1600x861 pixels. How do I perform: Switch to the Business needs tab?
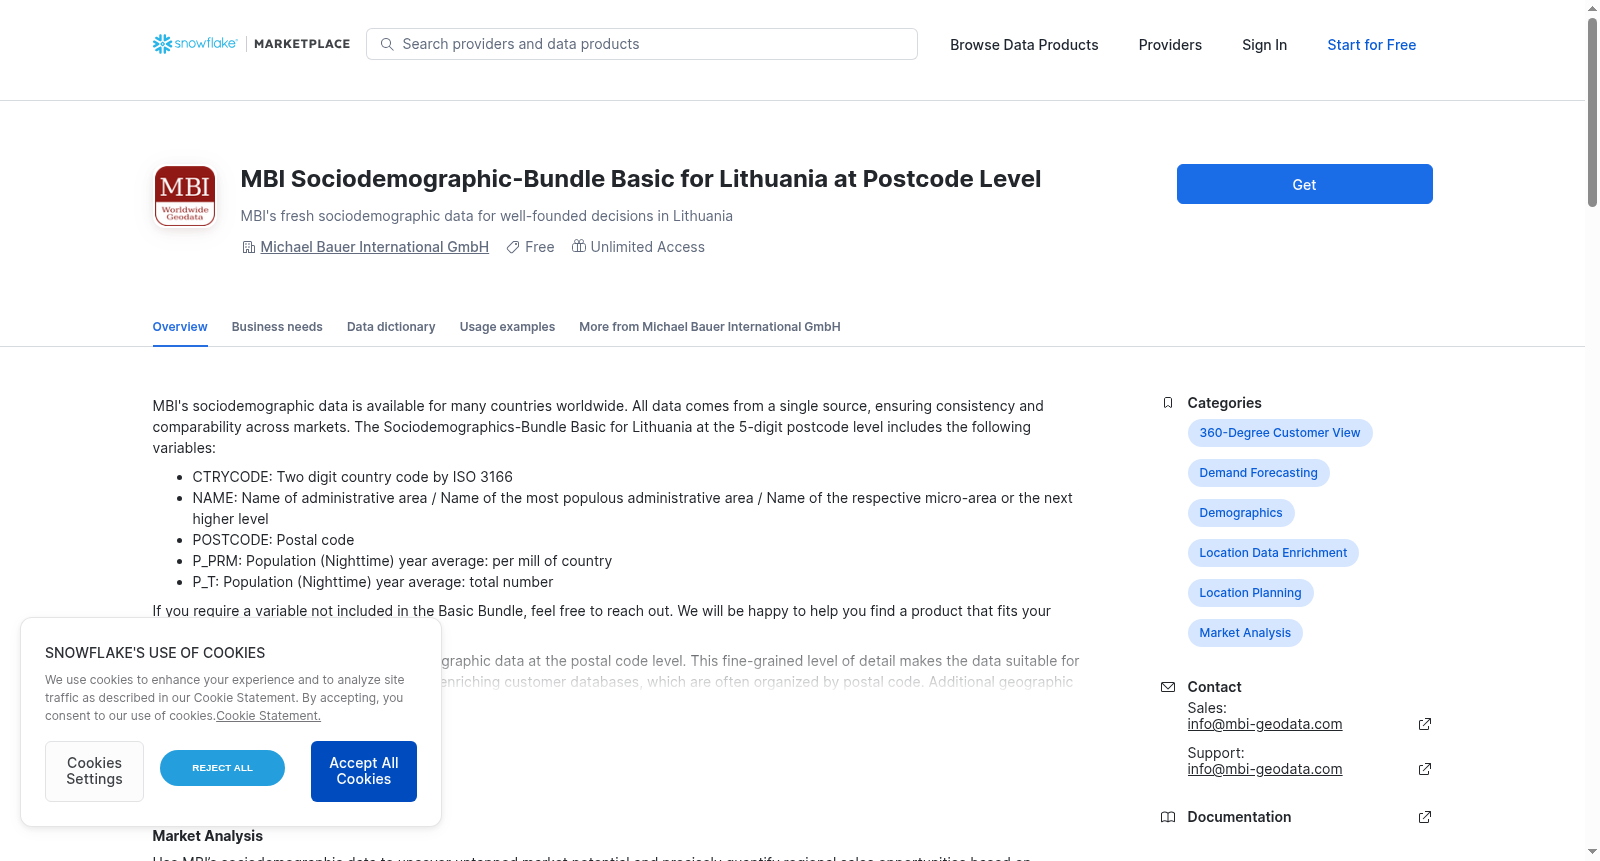[x=277, y=327]
